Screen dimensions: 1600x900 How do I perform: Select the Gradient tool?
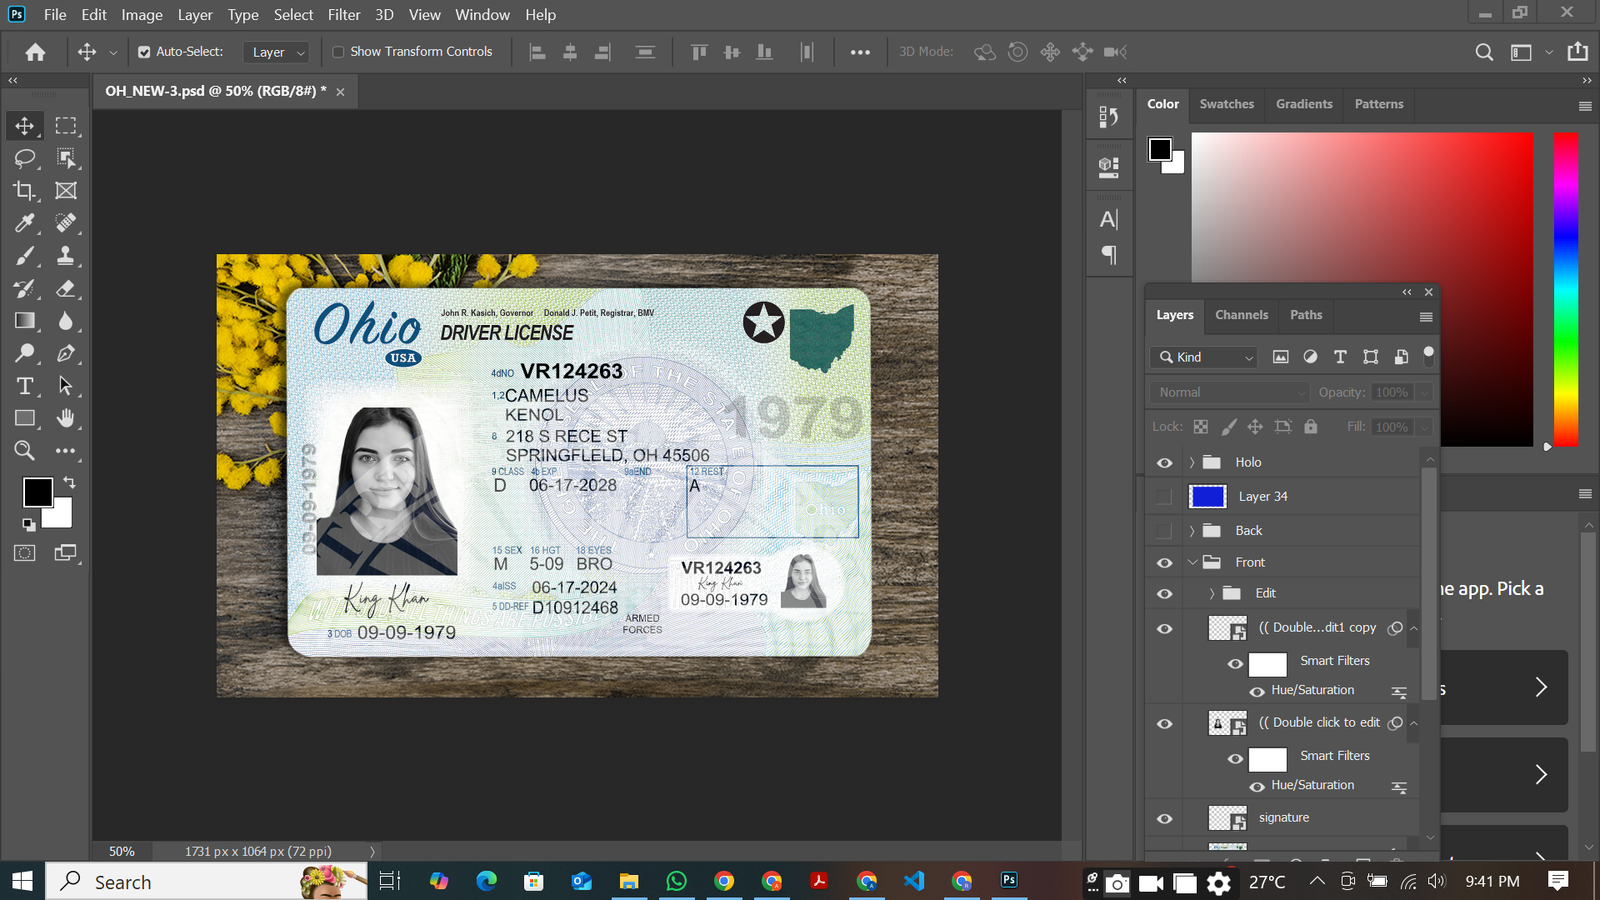pyautogui.click(x=25, y=321)
